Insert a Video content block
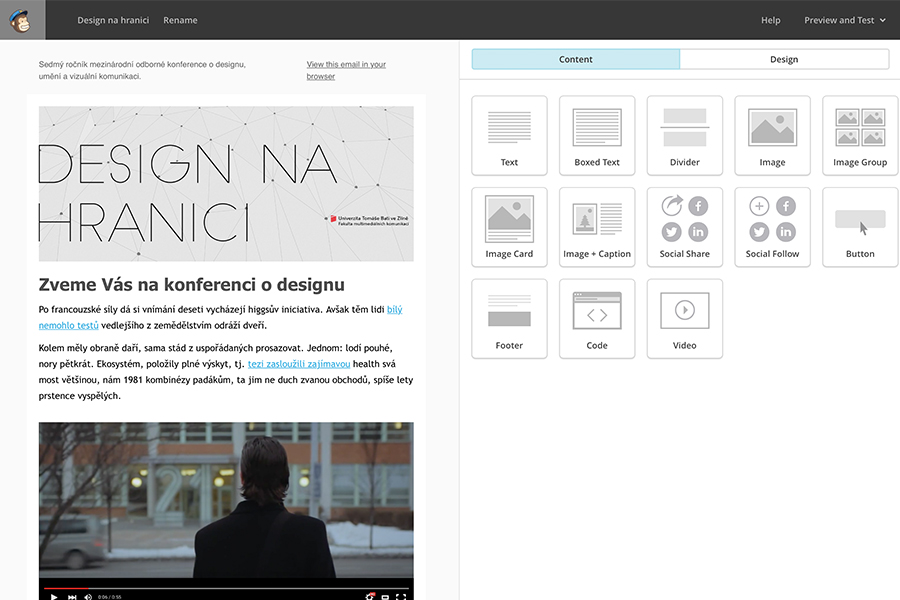This screenshot has height=600, width=900. [685, 318]
